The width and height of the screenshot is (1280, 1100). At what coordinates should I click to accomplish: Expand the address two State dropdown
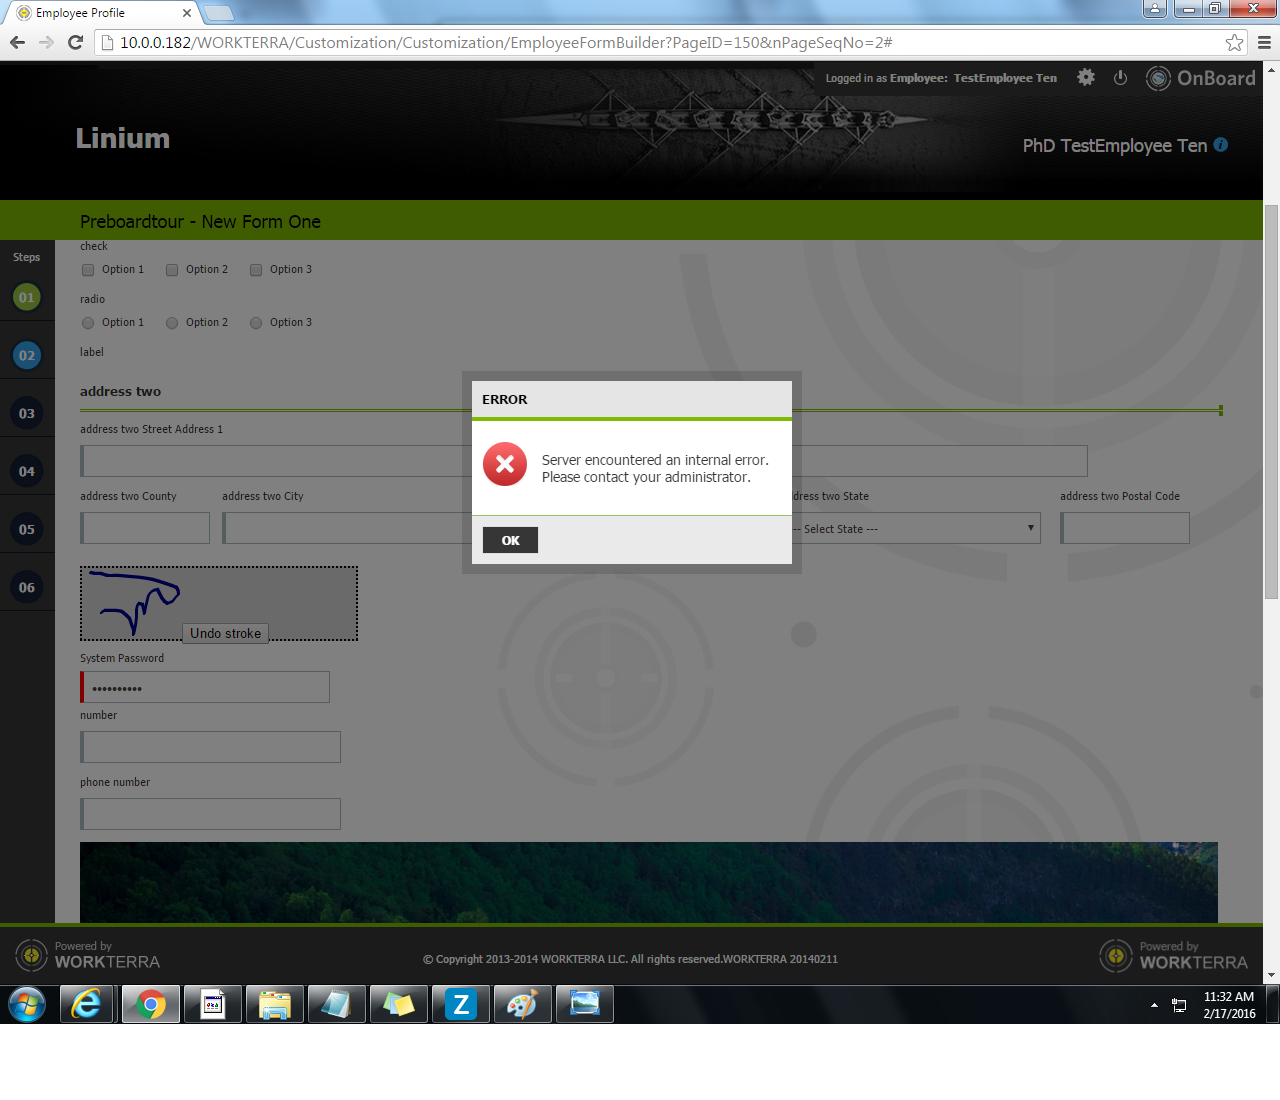click(x=915, y=529)
